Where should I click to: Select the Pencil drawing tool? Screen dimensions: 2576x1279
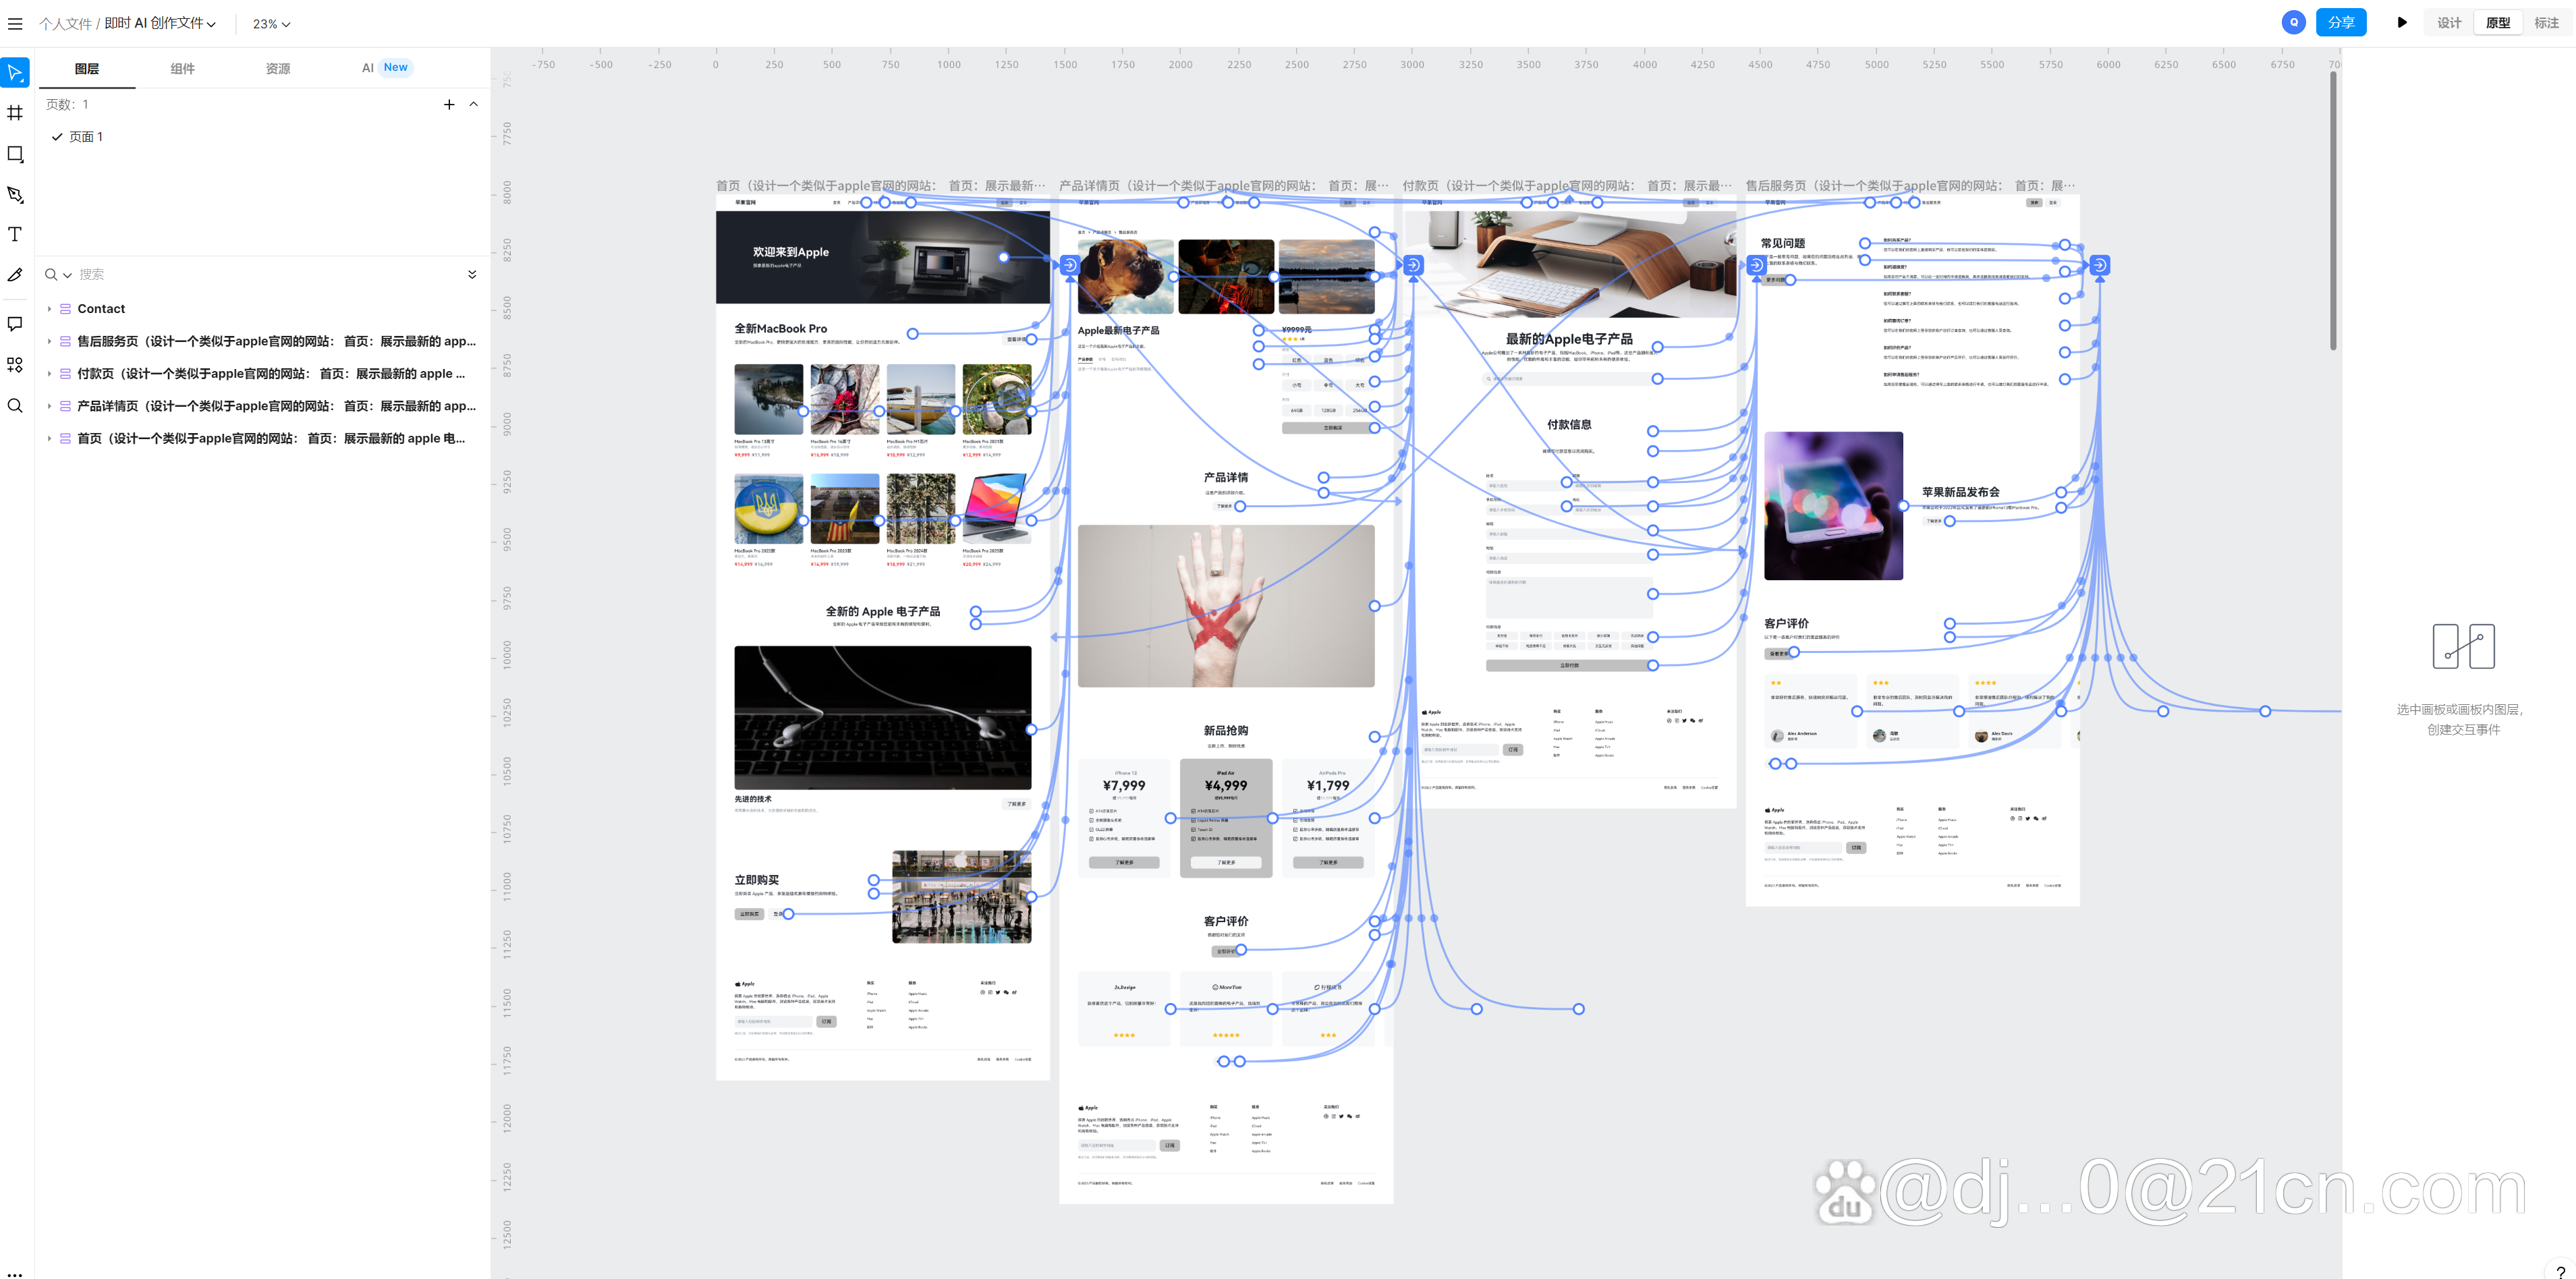(15, 274)
